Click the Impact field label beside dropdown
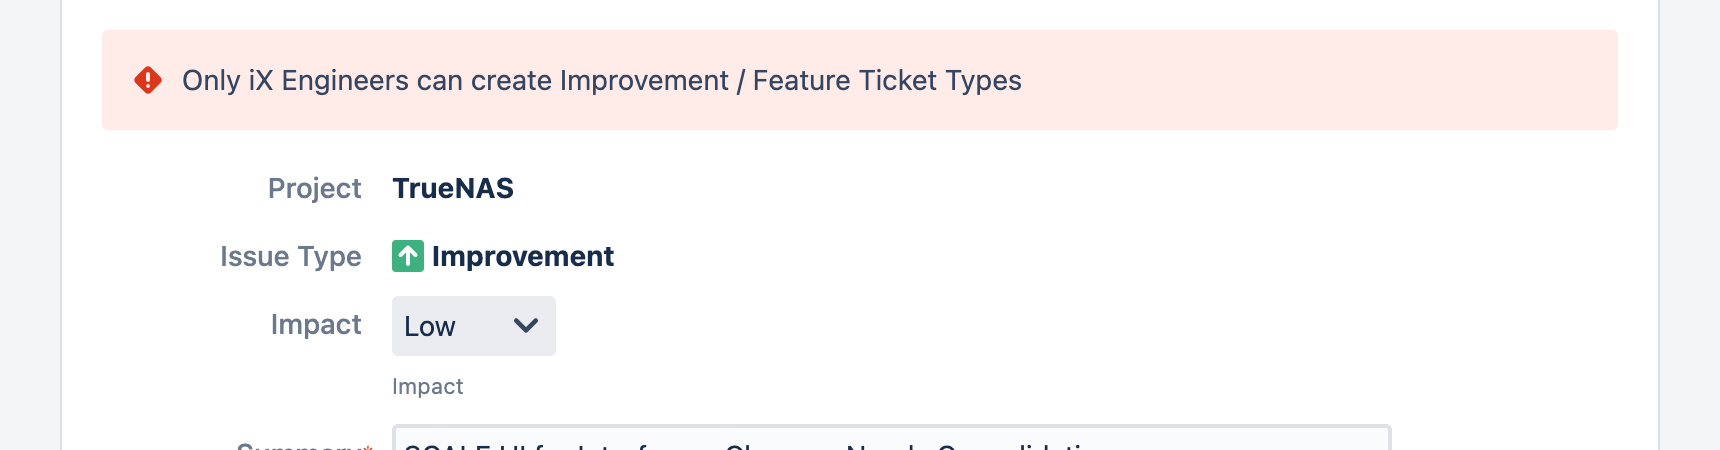1720x450 pixels. (316, 325)
